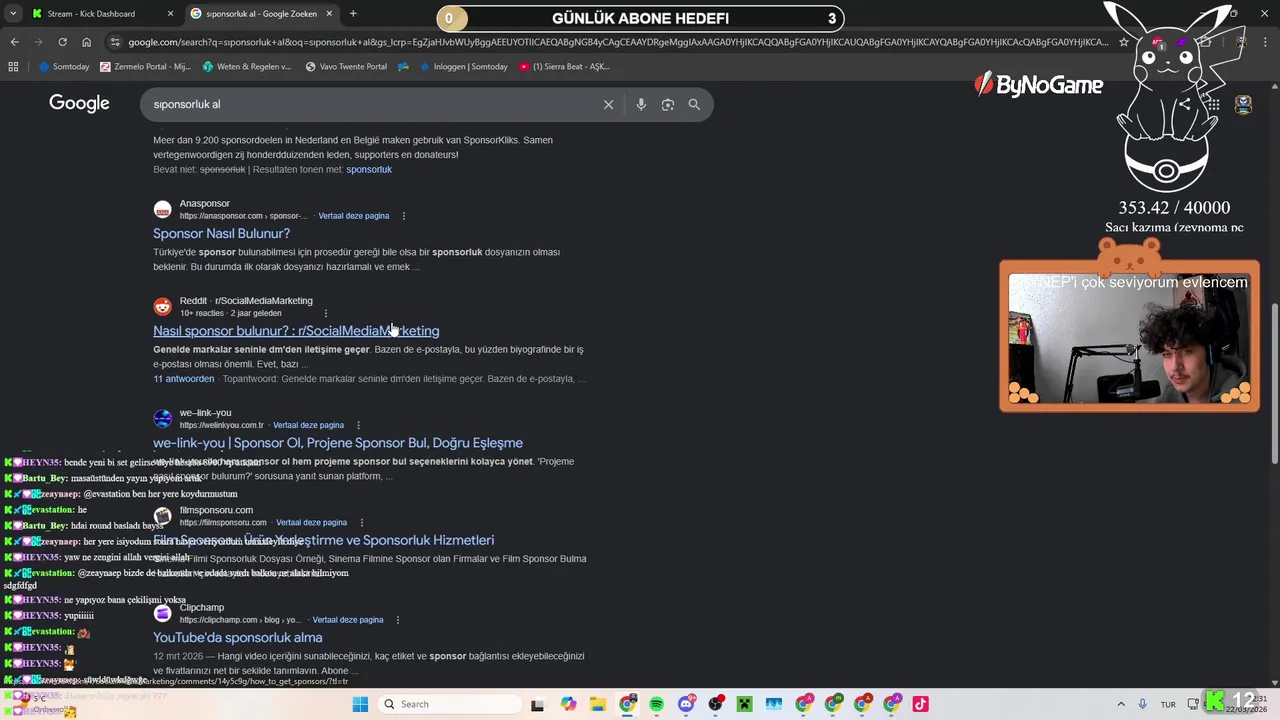Translate the we-link-you result page

tap(308, 425)
